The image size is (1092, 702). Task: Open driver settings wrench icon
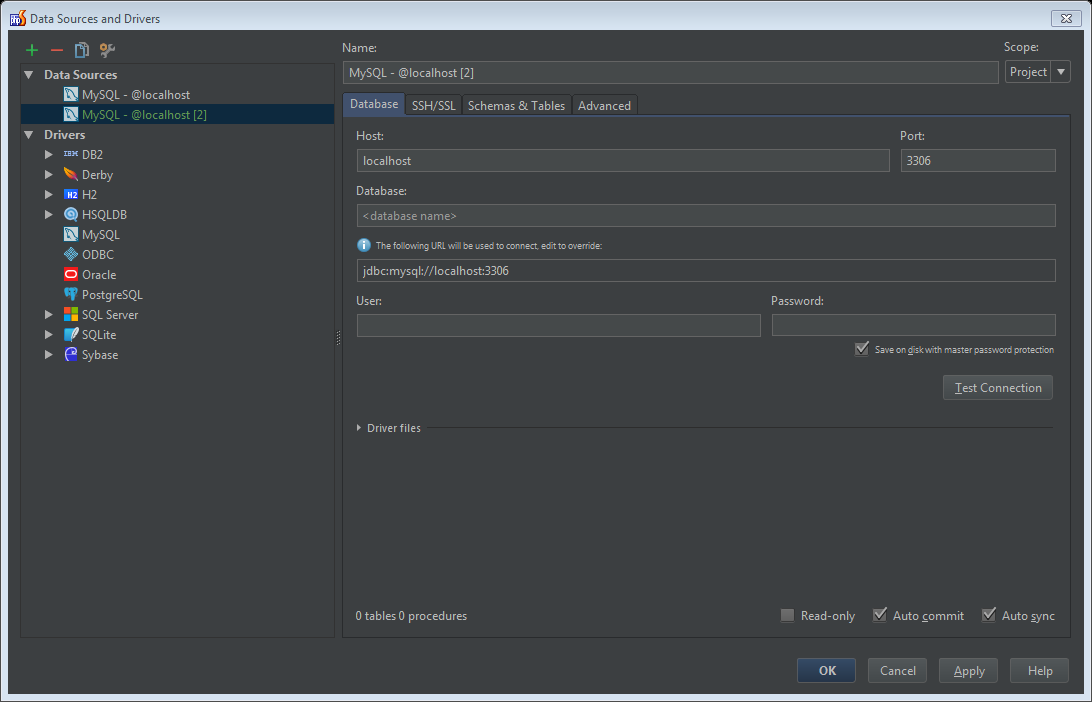click(107, 50)
